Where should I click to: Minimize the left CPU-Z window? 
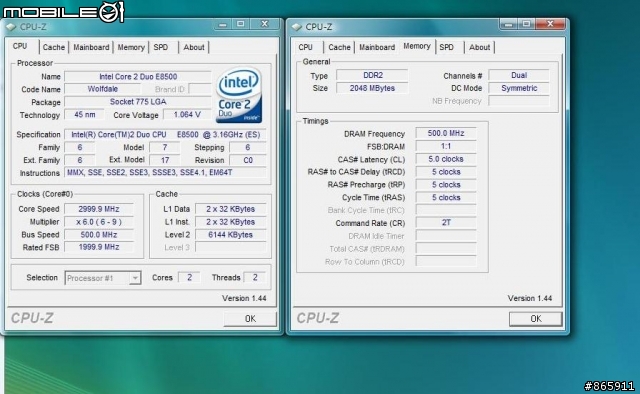(x=222, y=24)
